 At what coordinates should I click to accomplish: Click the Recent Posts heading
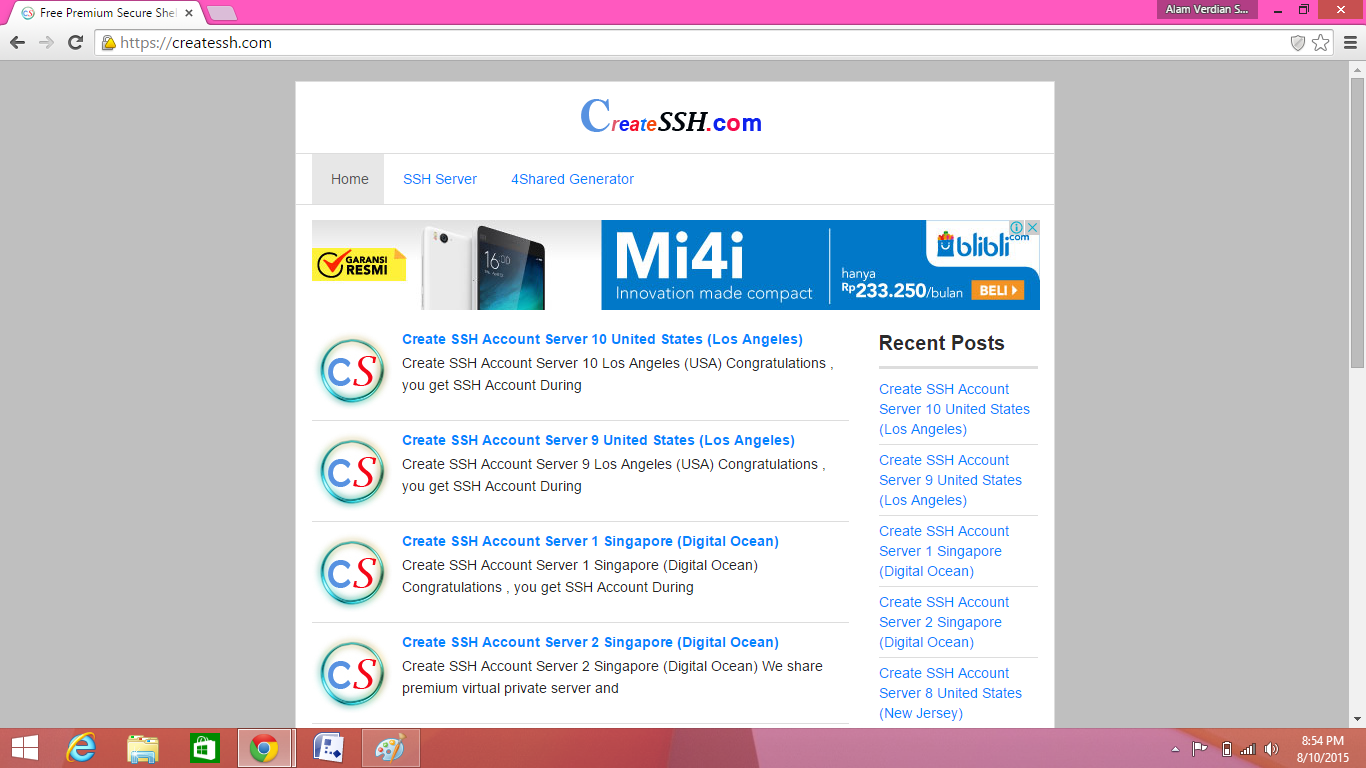(941, 343)
